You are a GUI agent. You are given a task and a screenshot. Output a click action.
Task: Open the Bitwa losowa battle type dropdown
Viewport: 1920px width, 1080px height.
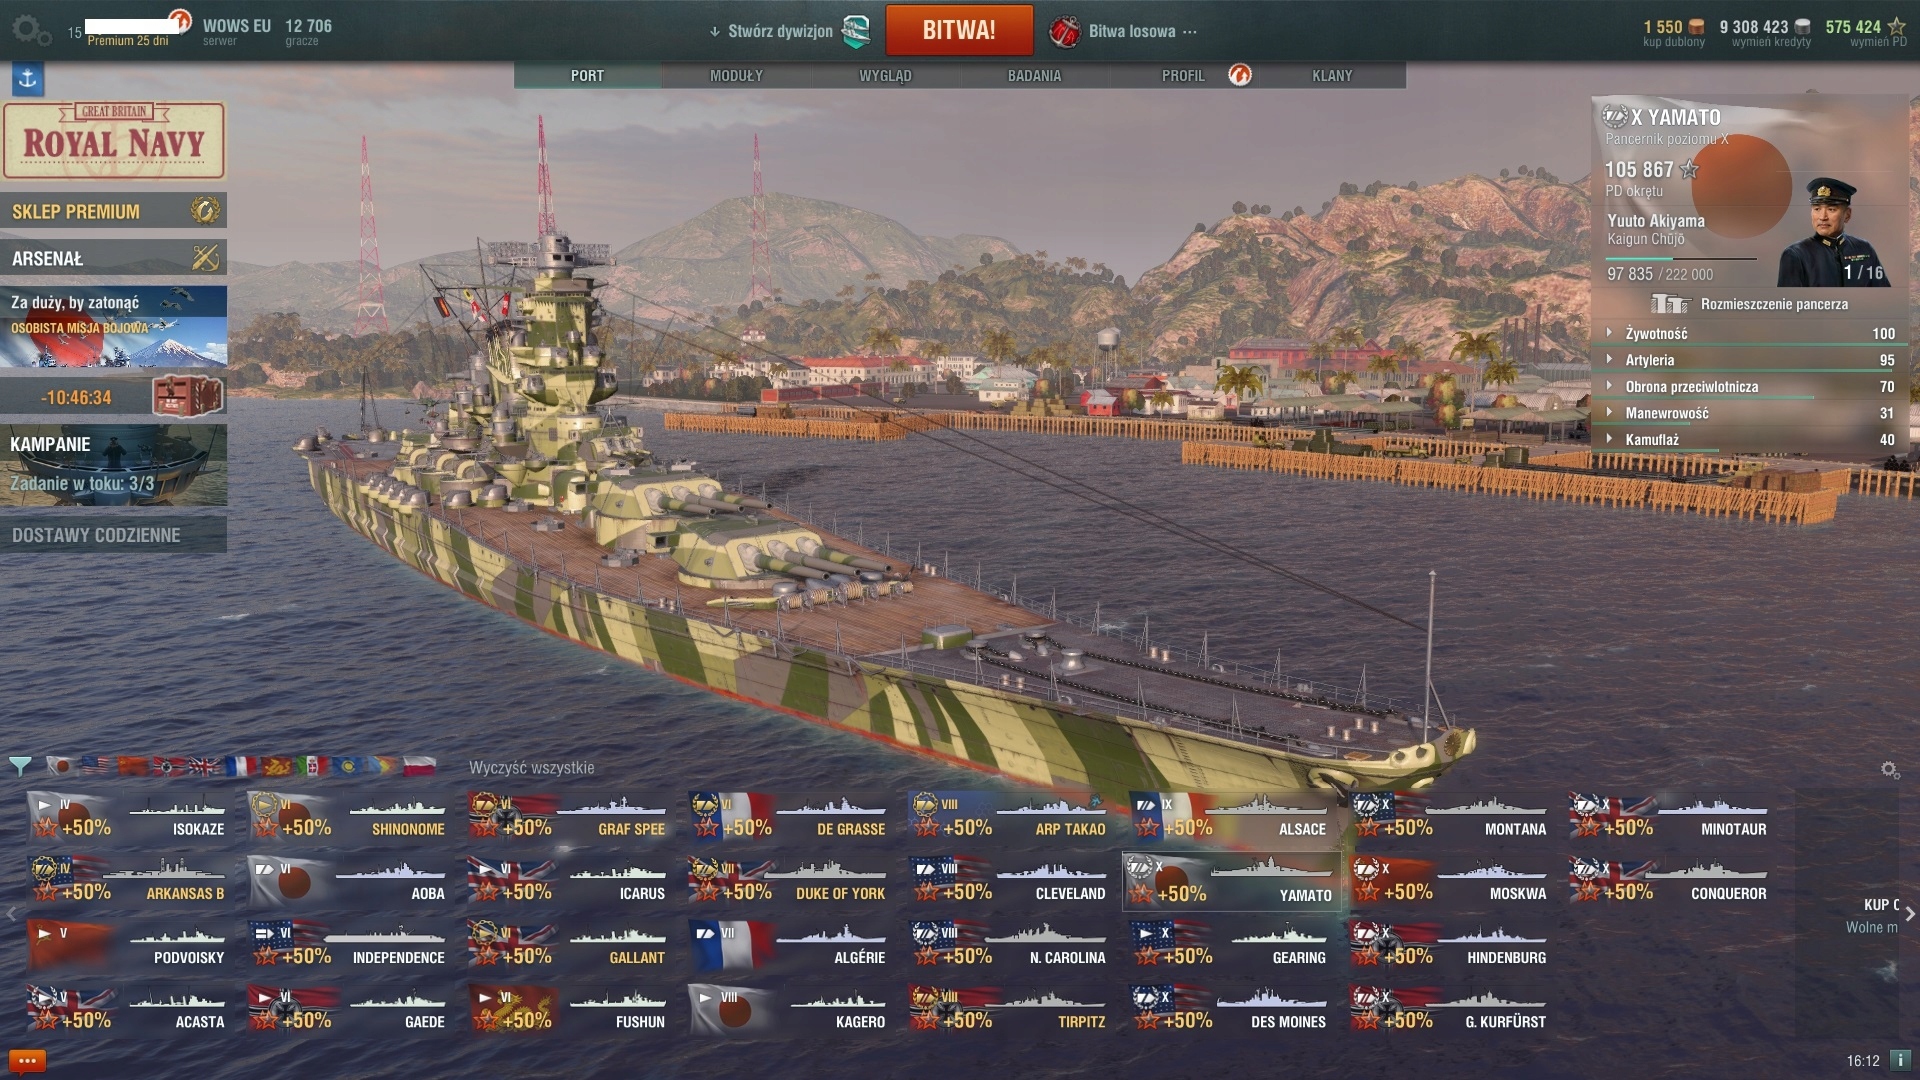pos(1122,32)
